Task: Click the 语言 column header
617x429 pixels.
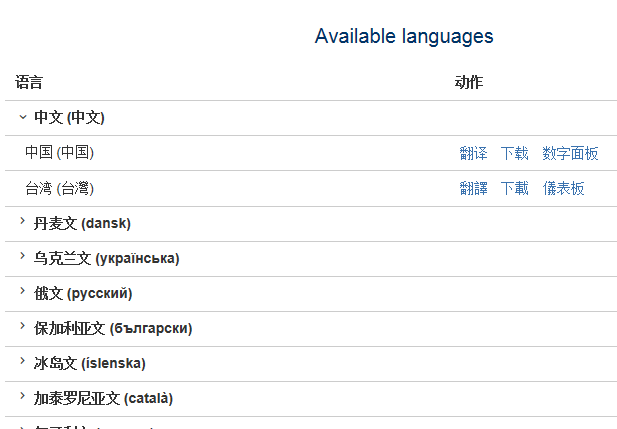Action: tap(29, 82)
